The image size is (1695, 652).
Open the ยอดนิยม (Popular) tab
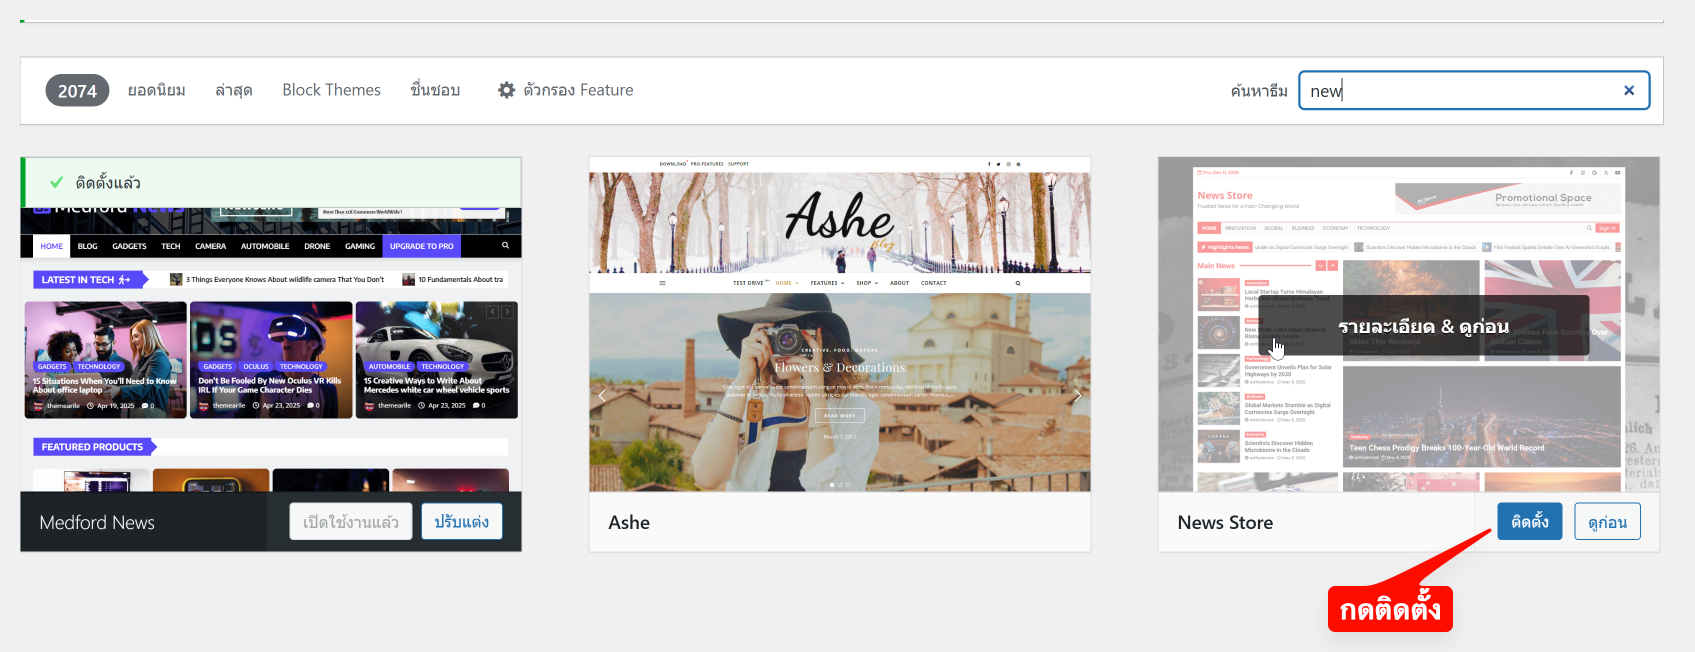[x=156, y=90]
